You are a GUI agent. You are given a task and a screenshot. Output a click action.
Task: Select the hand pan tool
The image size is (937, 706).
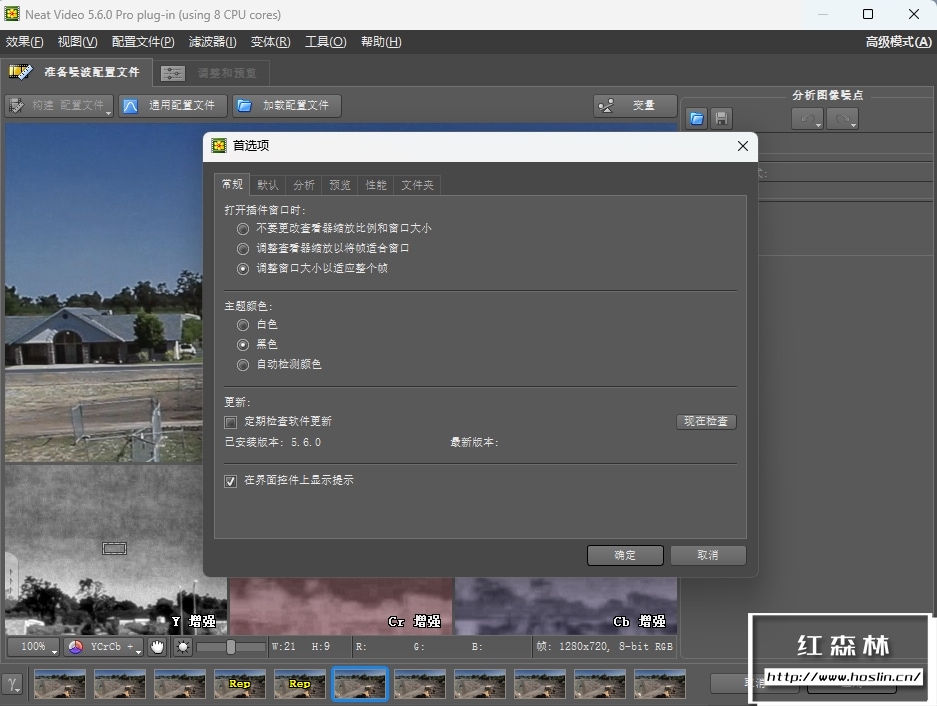pos(157,647)
